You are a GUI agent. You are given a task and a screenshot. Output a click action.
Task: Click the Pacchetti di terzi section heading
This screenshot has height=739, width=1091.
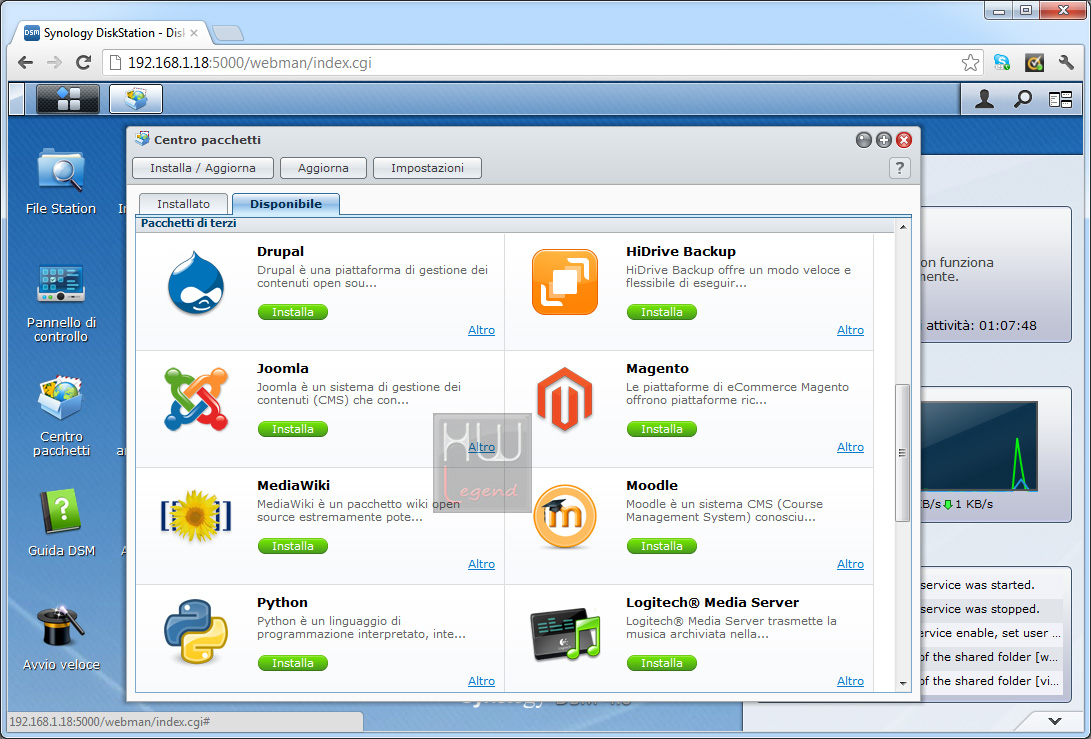click(189, 223)
